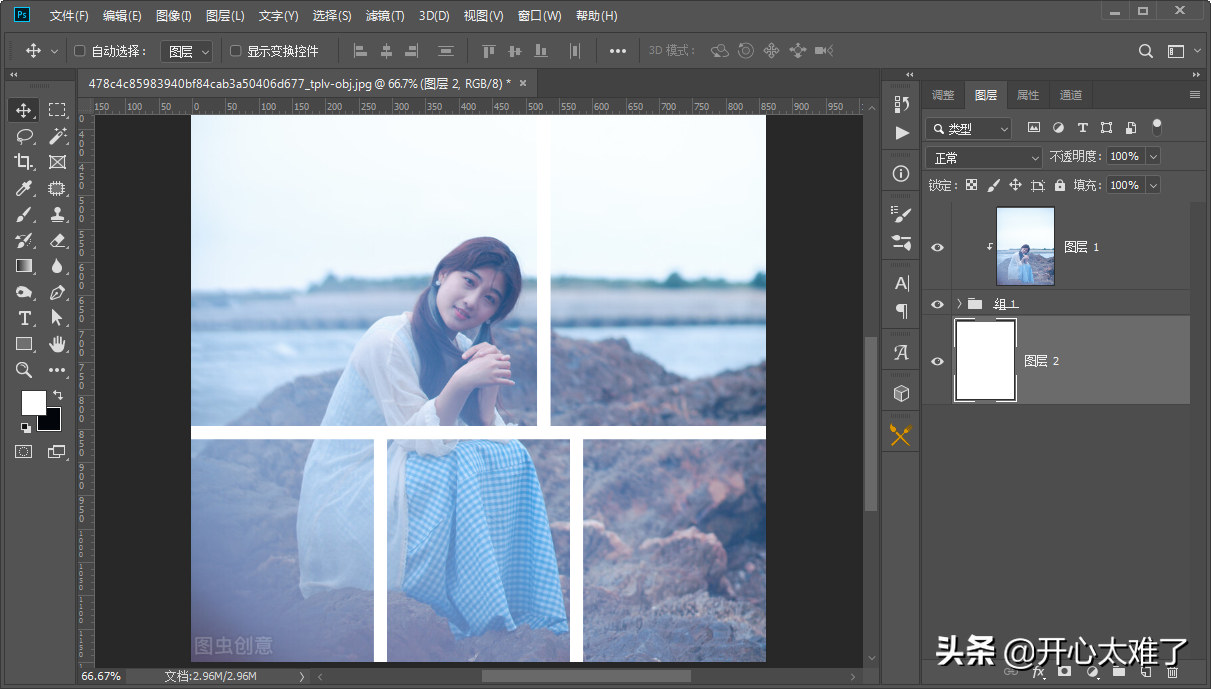Switch to the 通道 tab
The width and height of the screenshot is (1211, 689).
click(x=1071, y=95)
